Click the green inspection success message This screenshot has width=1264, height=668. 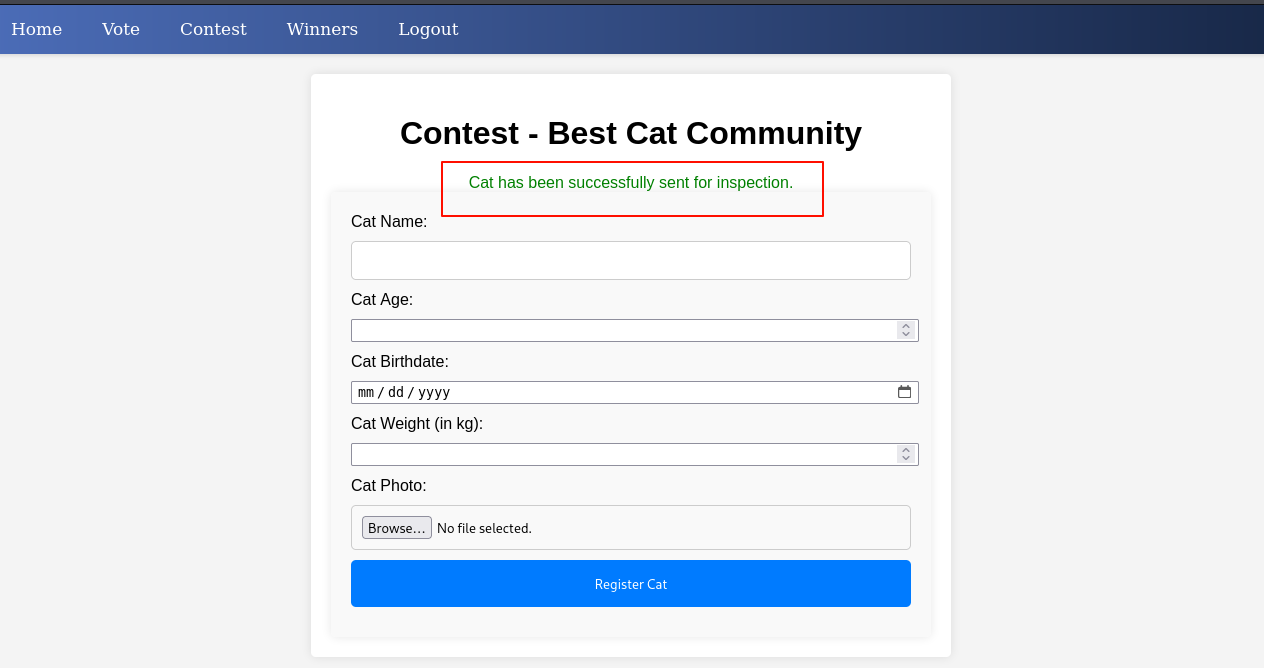point(630,182)
